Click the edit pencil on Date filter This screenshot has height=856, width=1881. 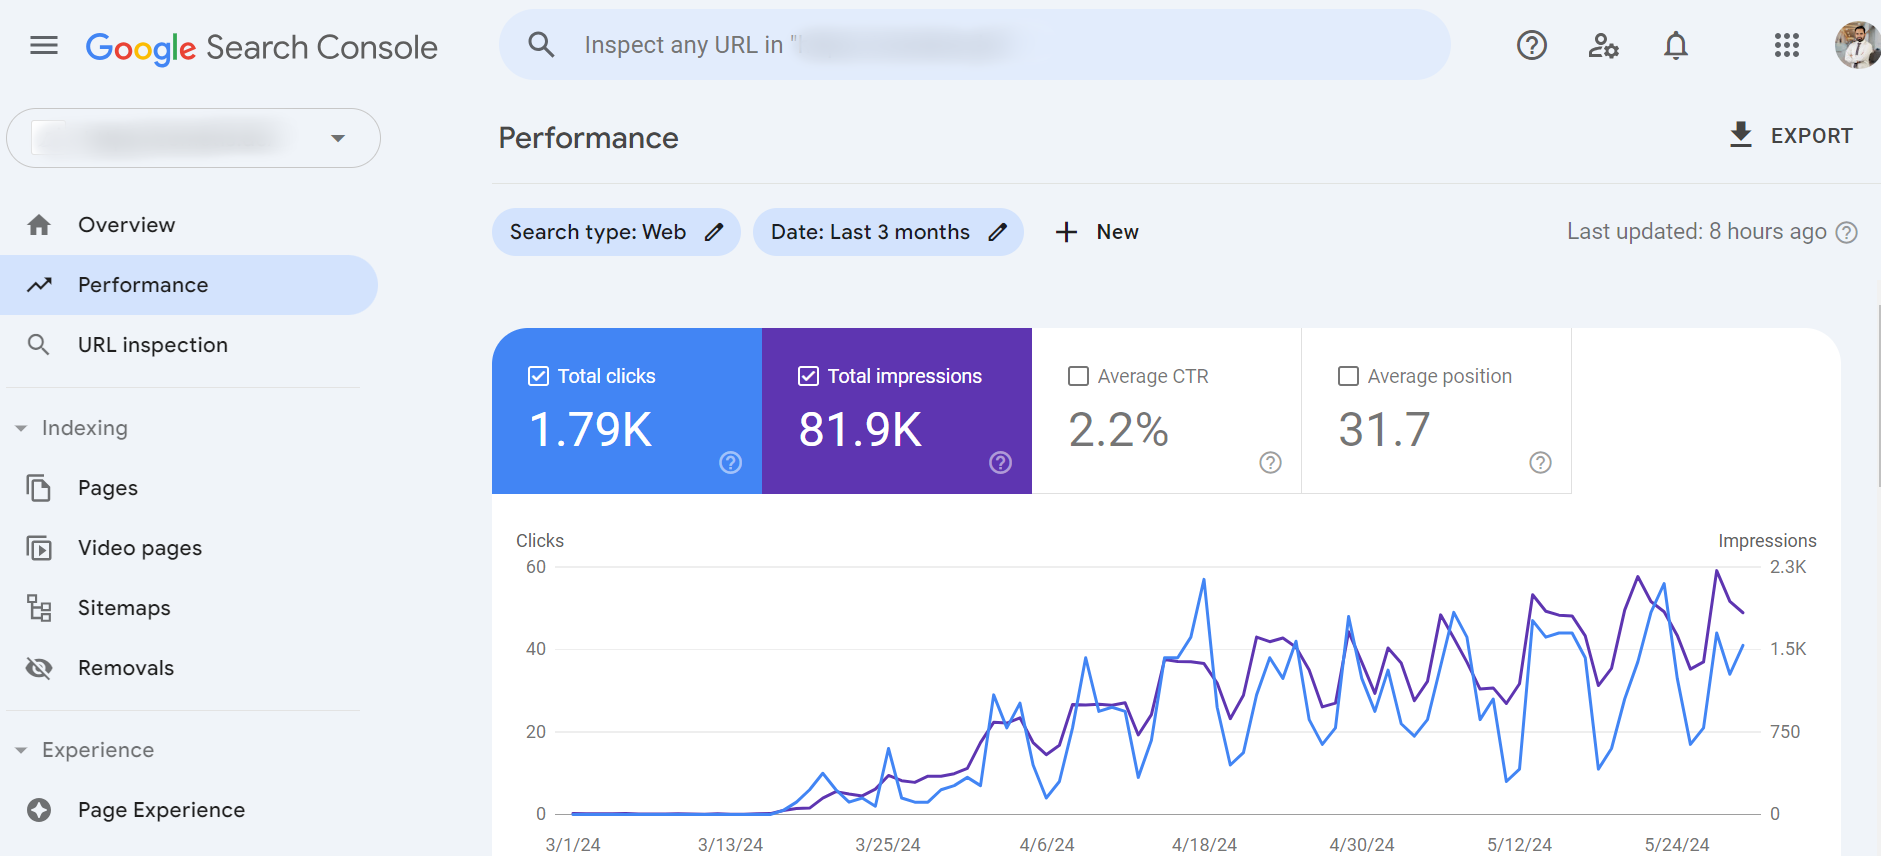coord(997,232)
